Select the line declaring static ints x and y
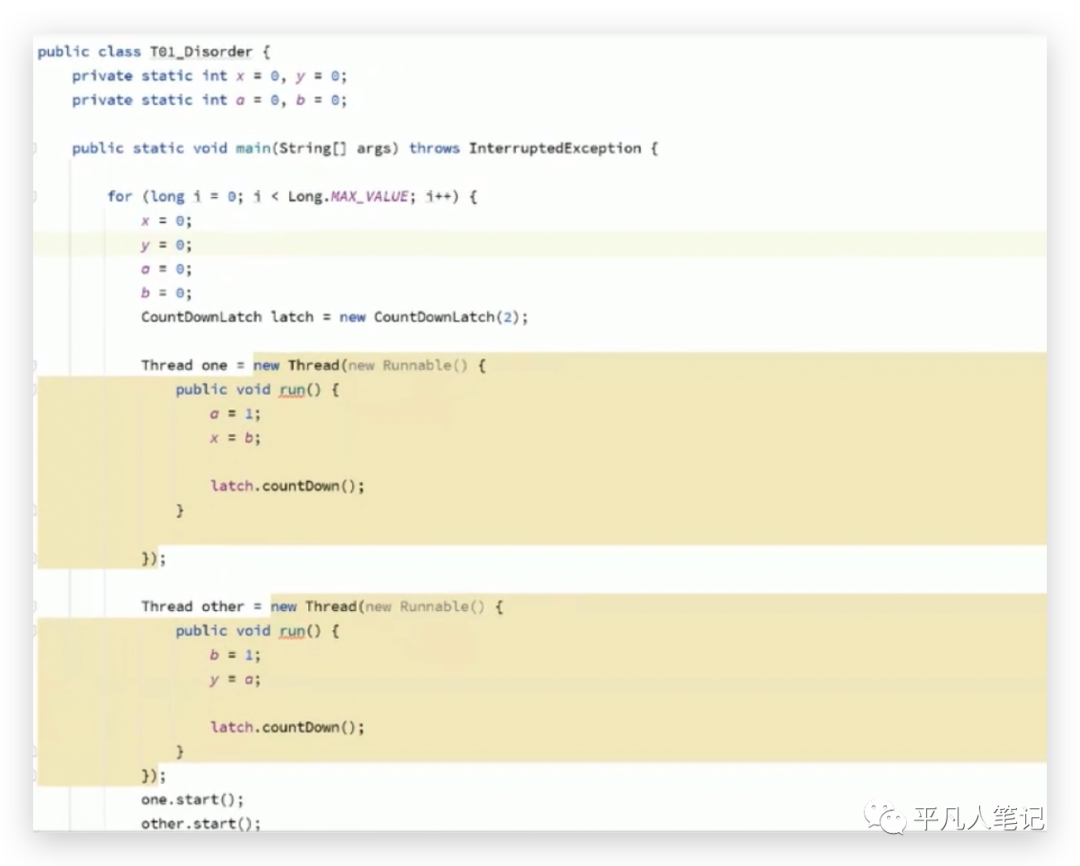The height and width of the screenshot is (866, 1080). click(209, 76)
